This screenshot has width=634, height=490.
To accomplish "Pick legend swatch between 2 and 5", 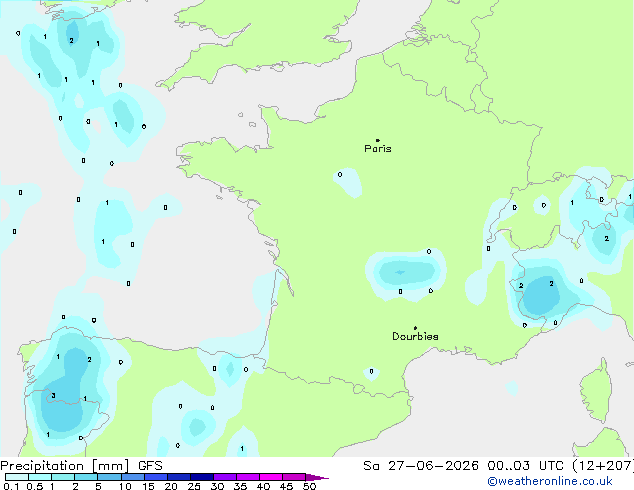I will click(x=86, y=477).
